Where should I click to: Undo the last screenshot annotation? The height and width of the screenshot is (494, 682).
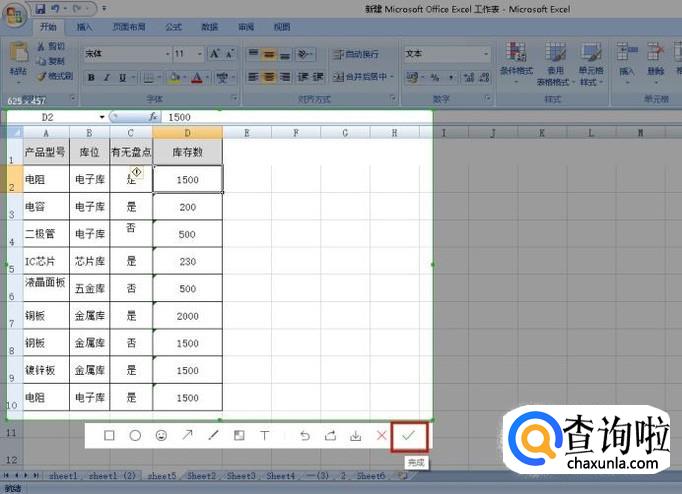pos(305,436)
